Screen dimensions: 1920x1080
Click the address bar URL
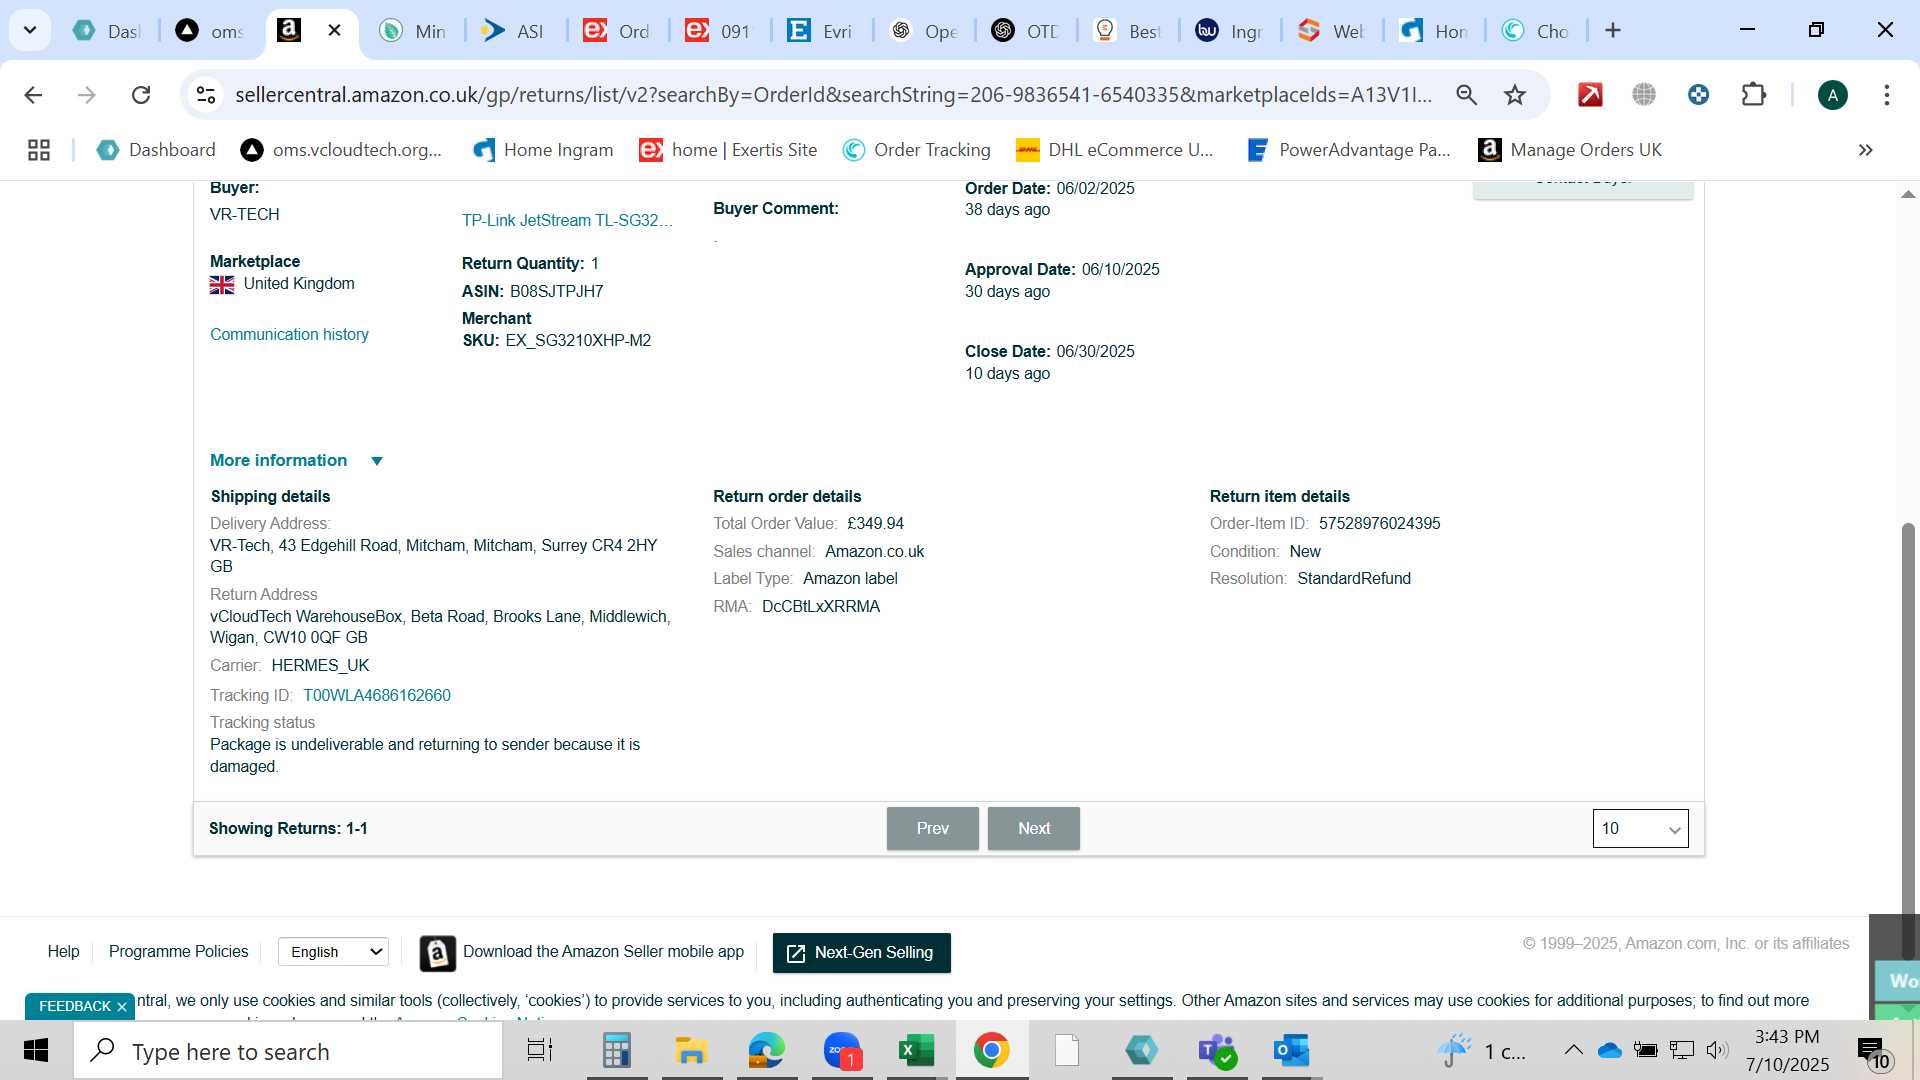(833, 95)
